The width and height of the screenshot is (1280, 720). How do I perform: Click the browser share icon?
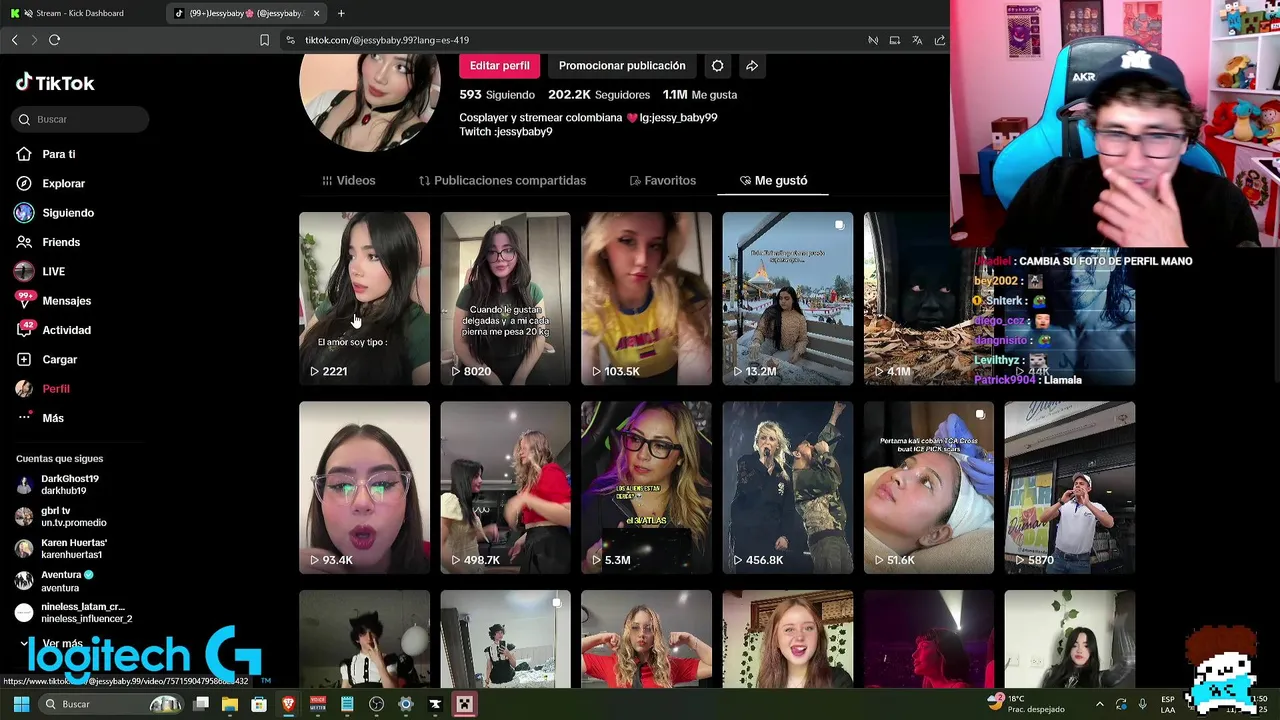(x=939, y=40)
